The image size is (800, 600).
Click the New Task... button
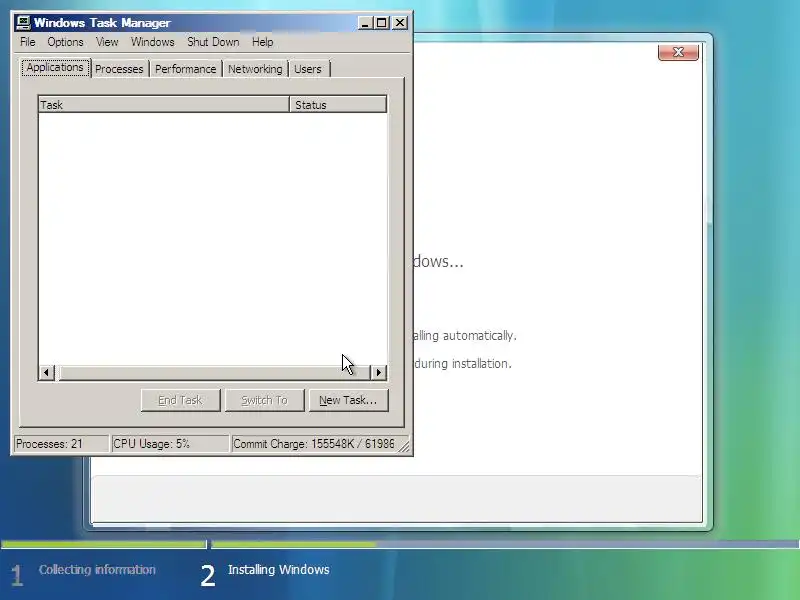[348, 400]
